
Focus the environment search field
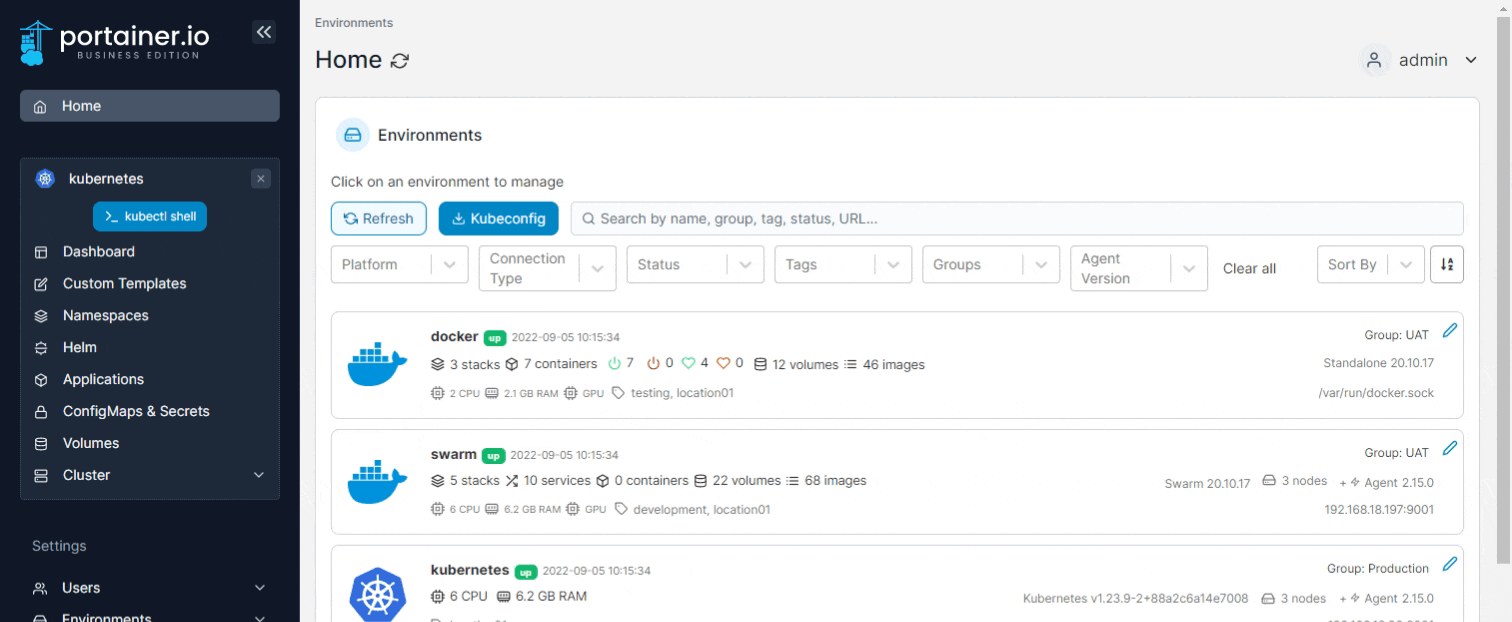click(x=1017, y=219)
